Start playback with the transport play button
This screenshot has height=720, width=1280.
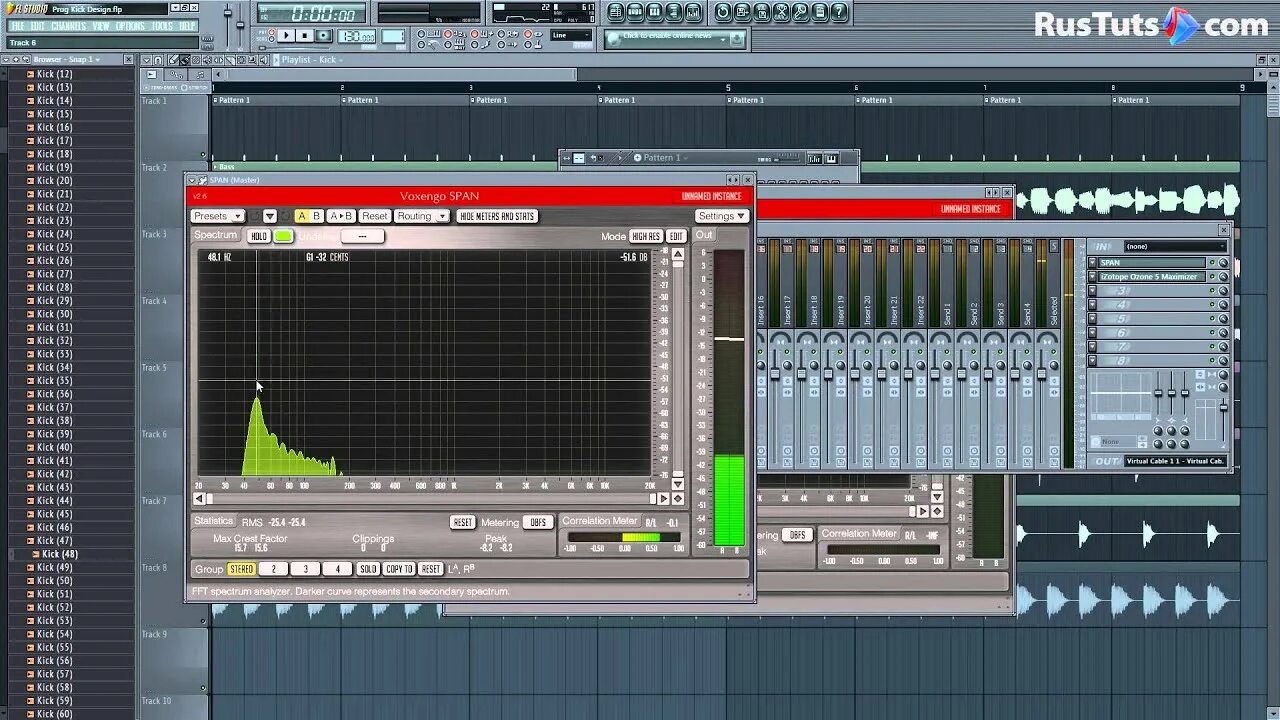point(287,35)
